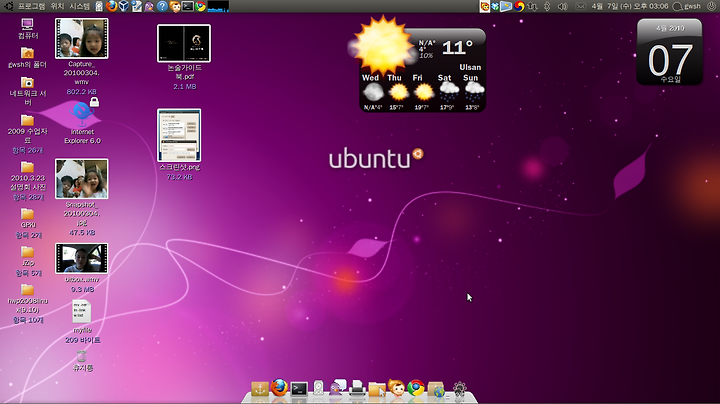720x404 pixels.
Task: Click the Dropbox tray icon
Action: pyautogui.click(x=495, y=6)
